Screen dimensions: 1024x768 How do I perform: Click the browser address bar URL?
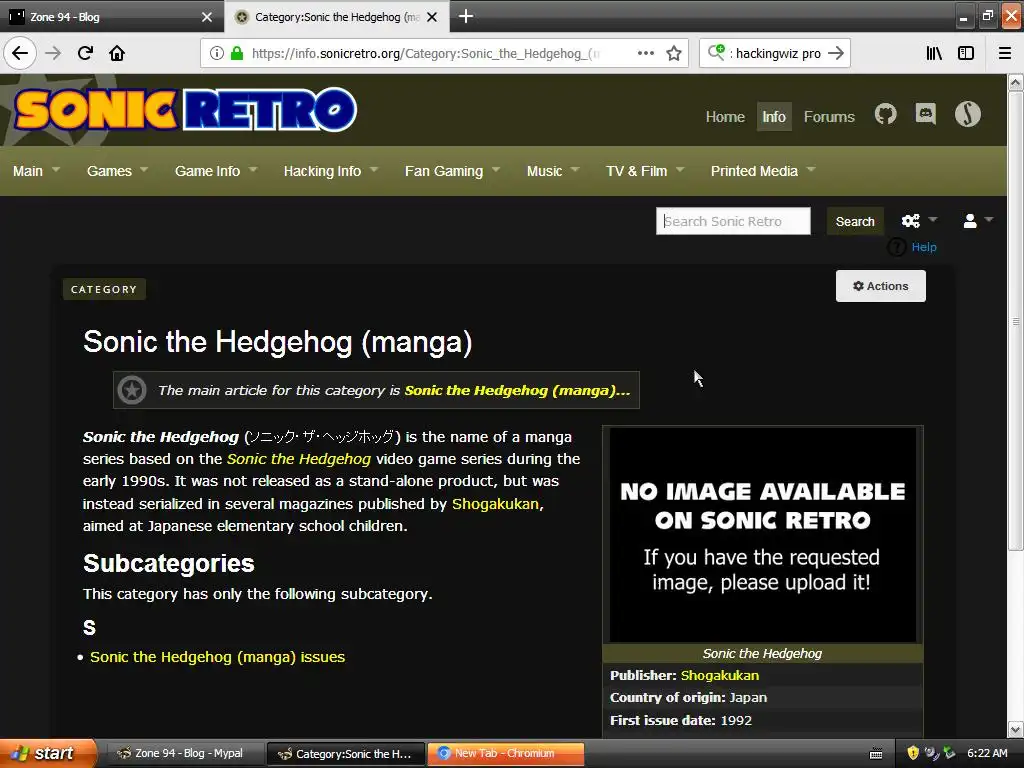tap(425, 53)
